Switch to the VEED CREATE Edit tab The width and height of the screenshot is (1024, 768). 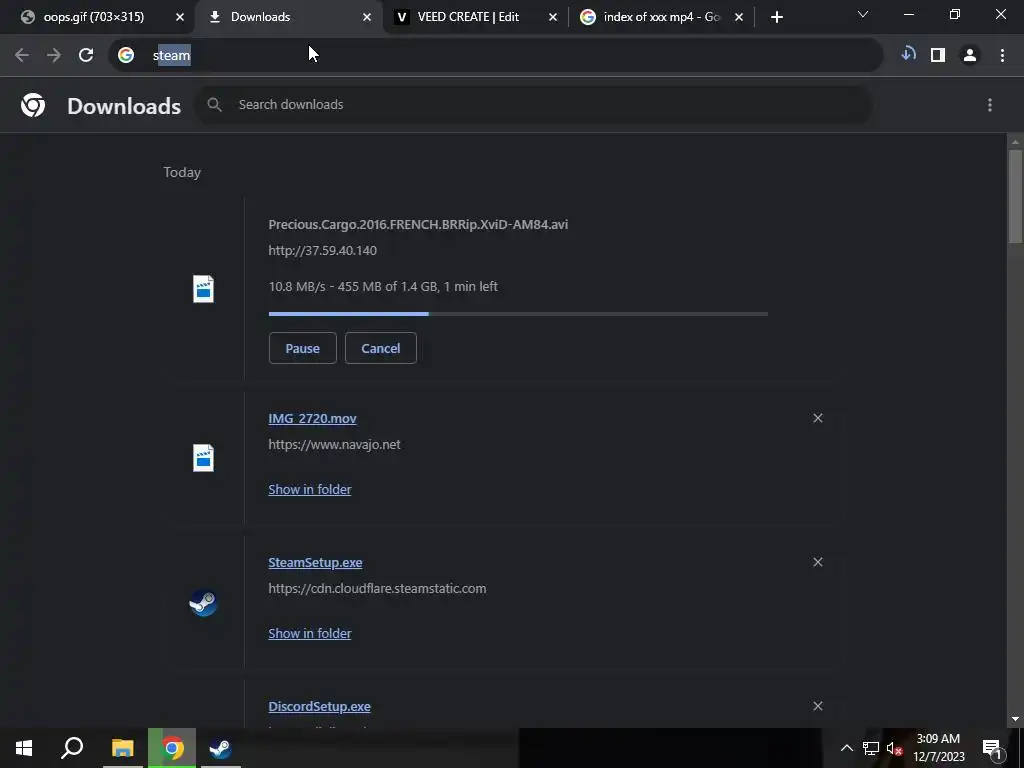(468, 17)
